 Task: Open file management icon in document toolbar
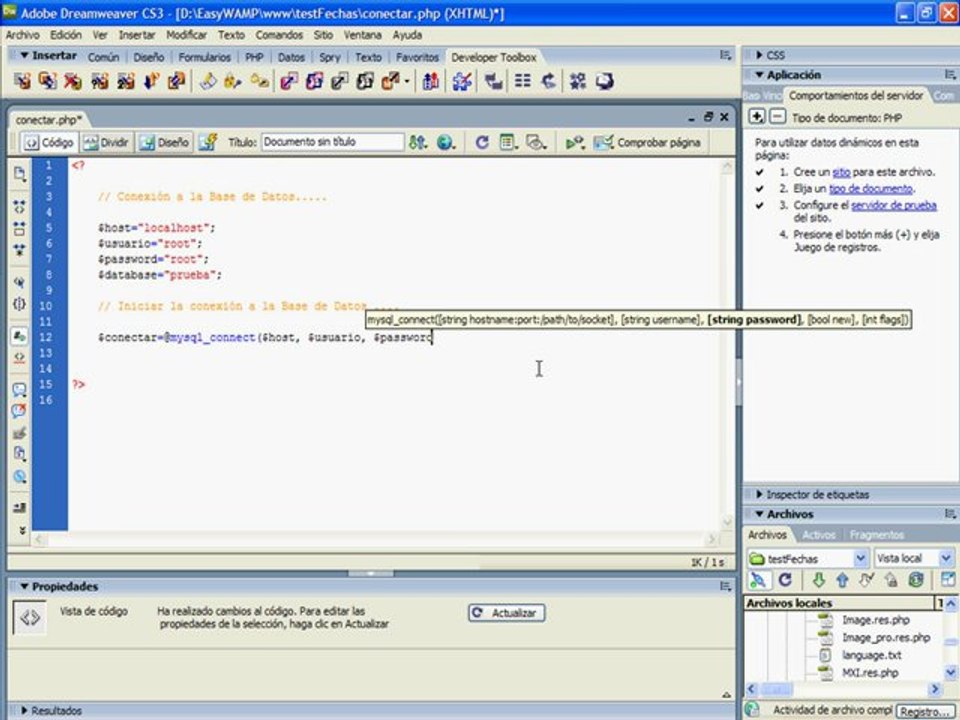pyautogui.click(x=418, y=143)
